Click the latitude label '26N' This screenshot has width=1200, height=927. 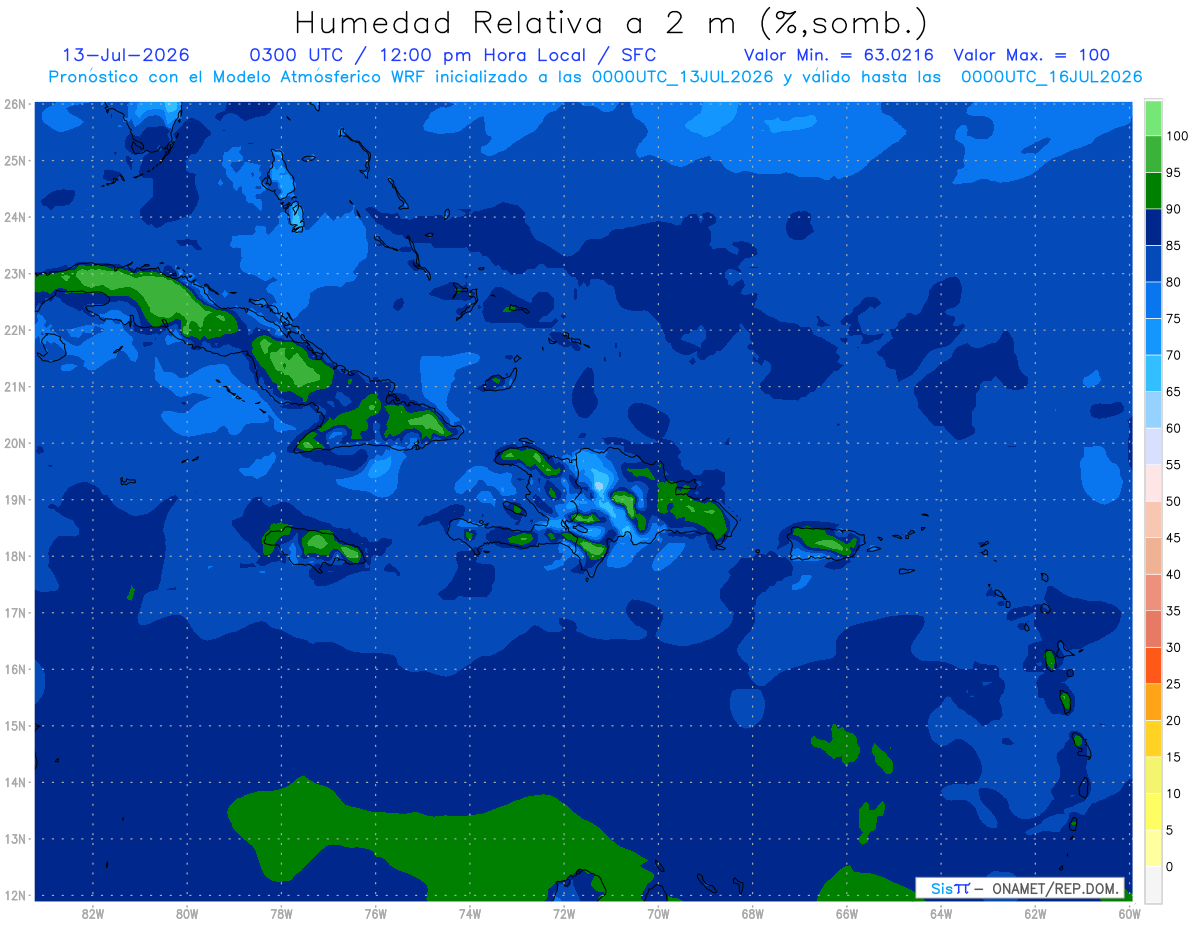tap(14, 104)
